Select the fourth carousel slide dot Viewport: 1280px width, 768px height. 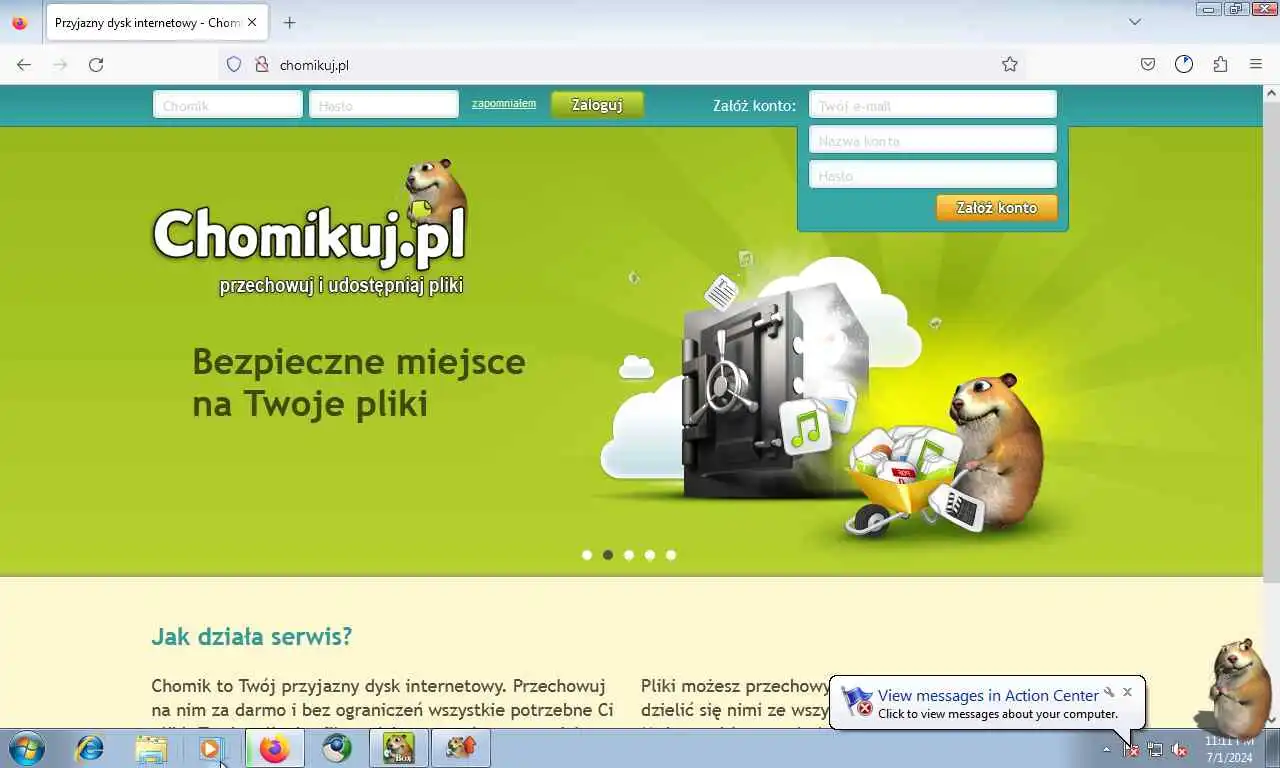click(650, 555)
